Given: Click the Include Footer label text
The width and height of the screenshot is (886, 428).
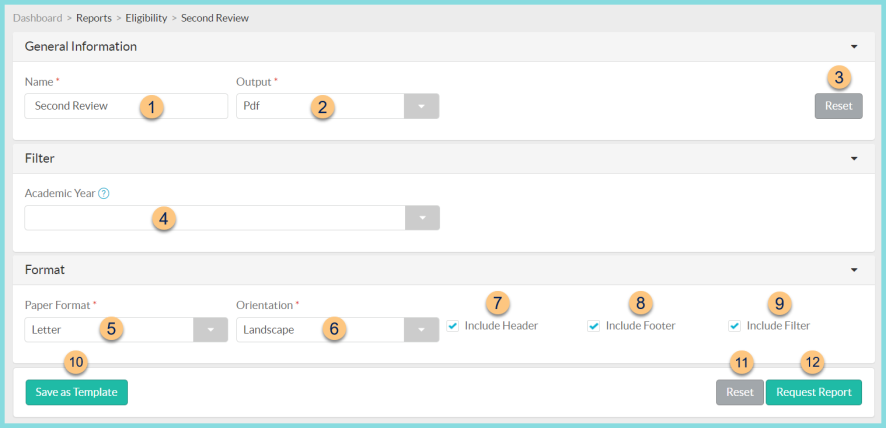Looking at the screenshot, I should coord(640,326).
